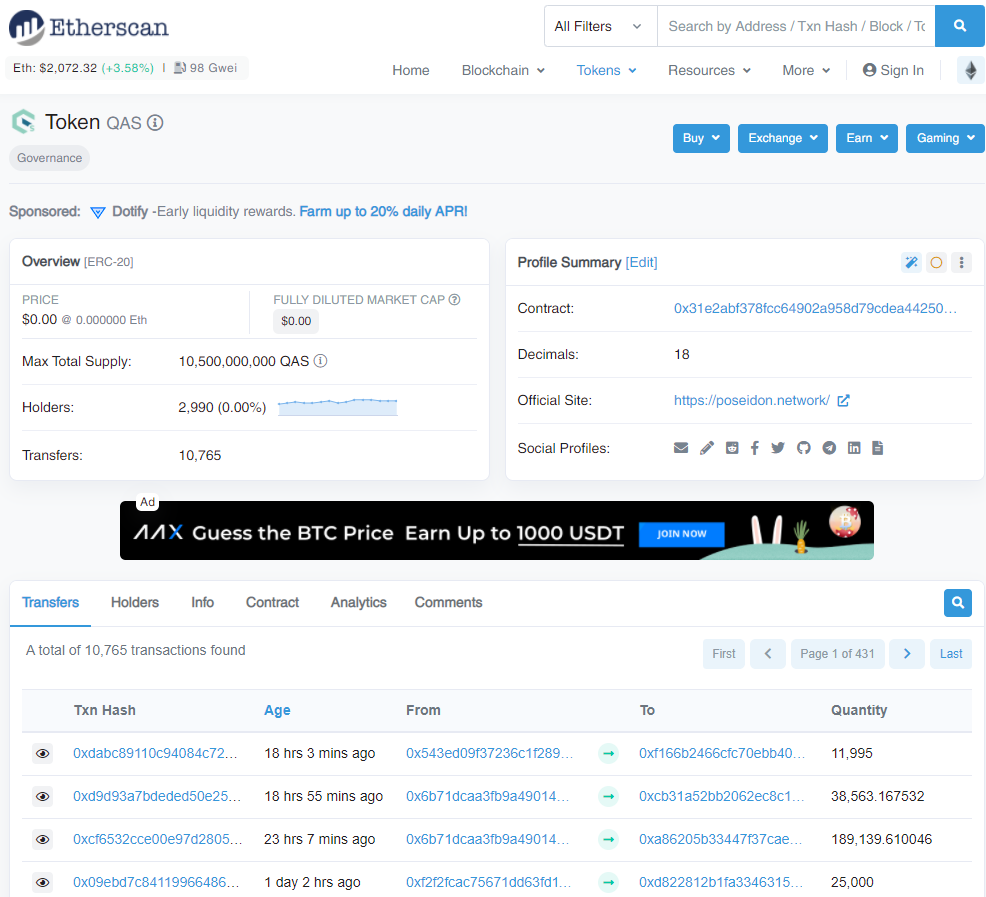986x897 pixels.
Task: Toggle eye icon for txn 0x09ebd7c84119966486
Action: [x=43, y=882]
